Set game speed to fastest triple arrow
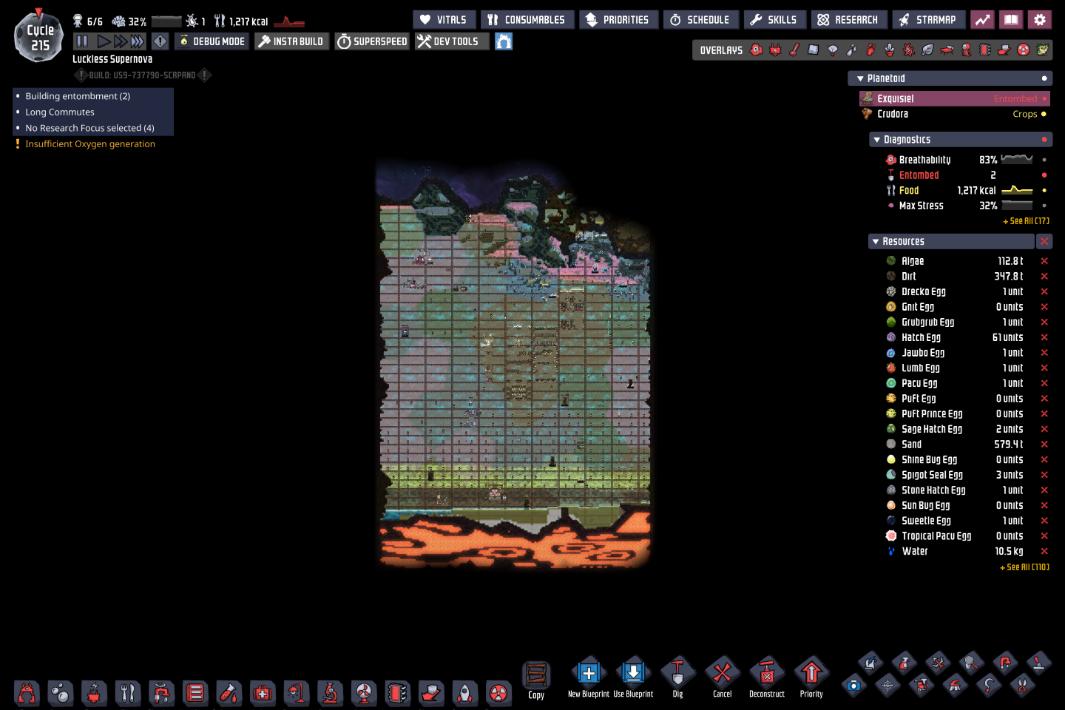1065x710 pixels. pos(138,41)
